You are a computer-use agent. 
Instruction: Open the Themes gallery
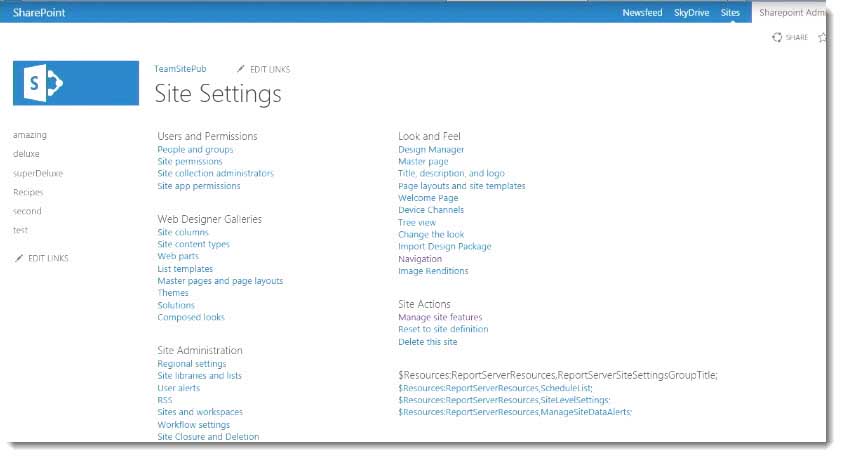point(173,292)
